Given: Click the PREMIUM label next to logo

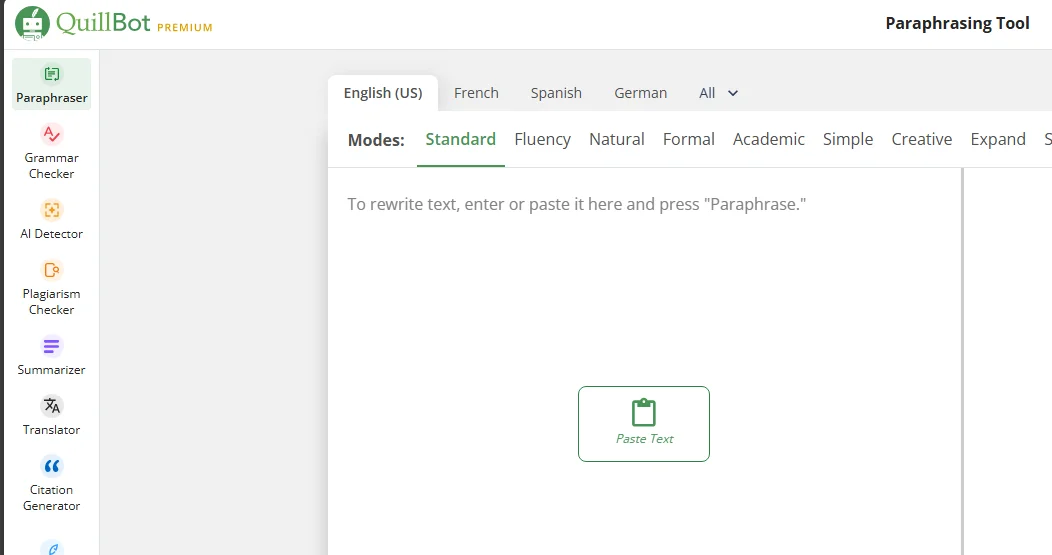Looking at the screenshot, I should 185,28.
